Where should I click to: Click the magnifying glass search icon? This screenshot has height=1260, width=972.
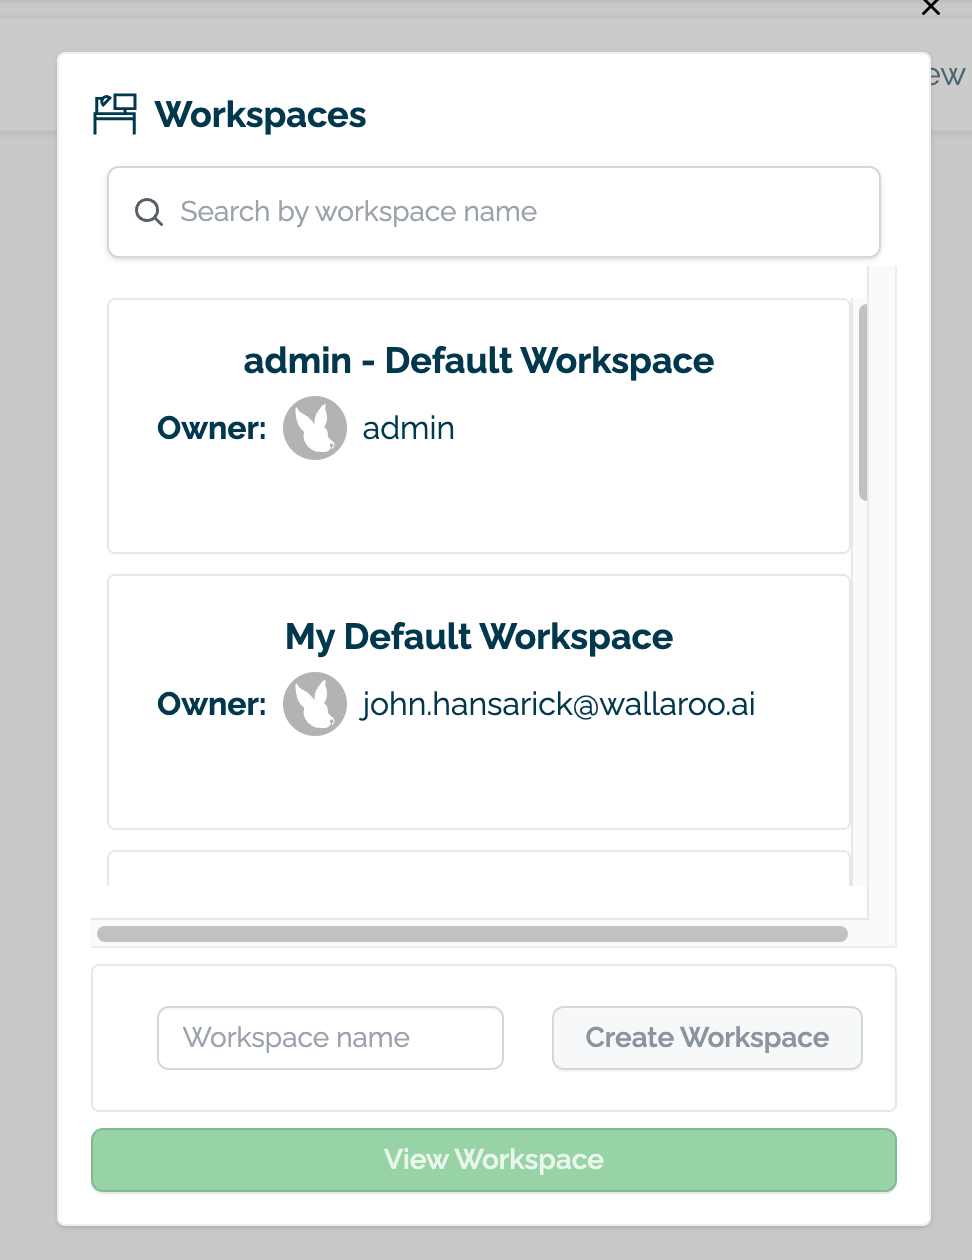point(148,212)
